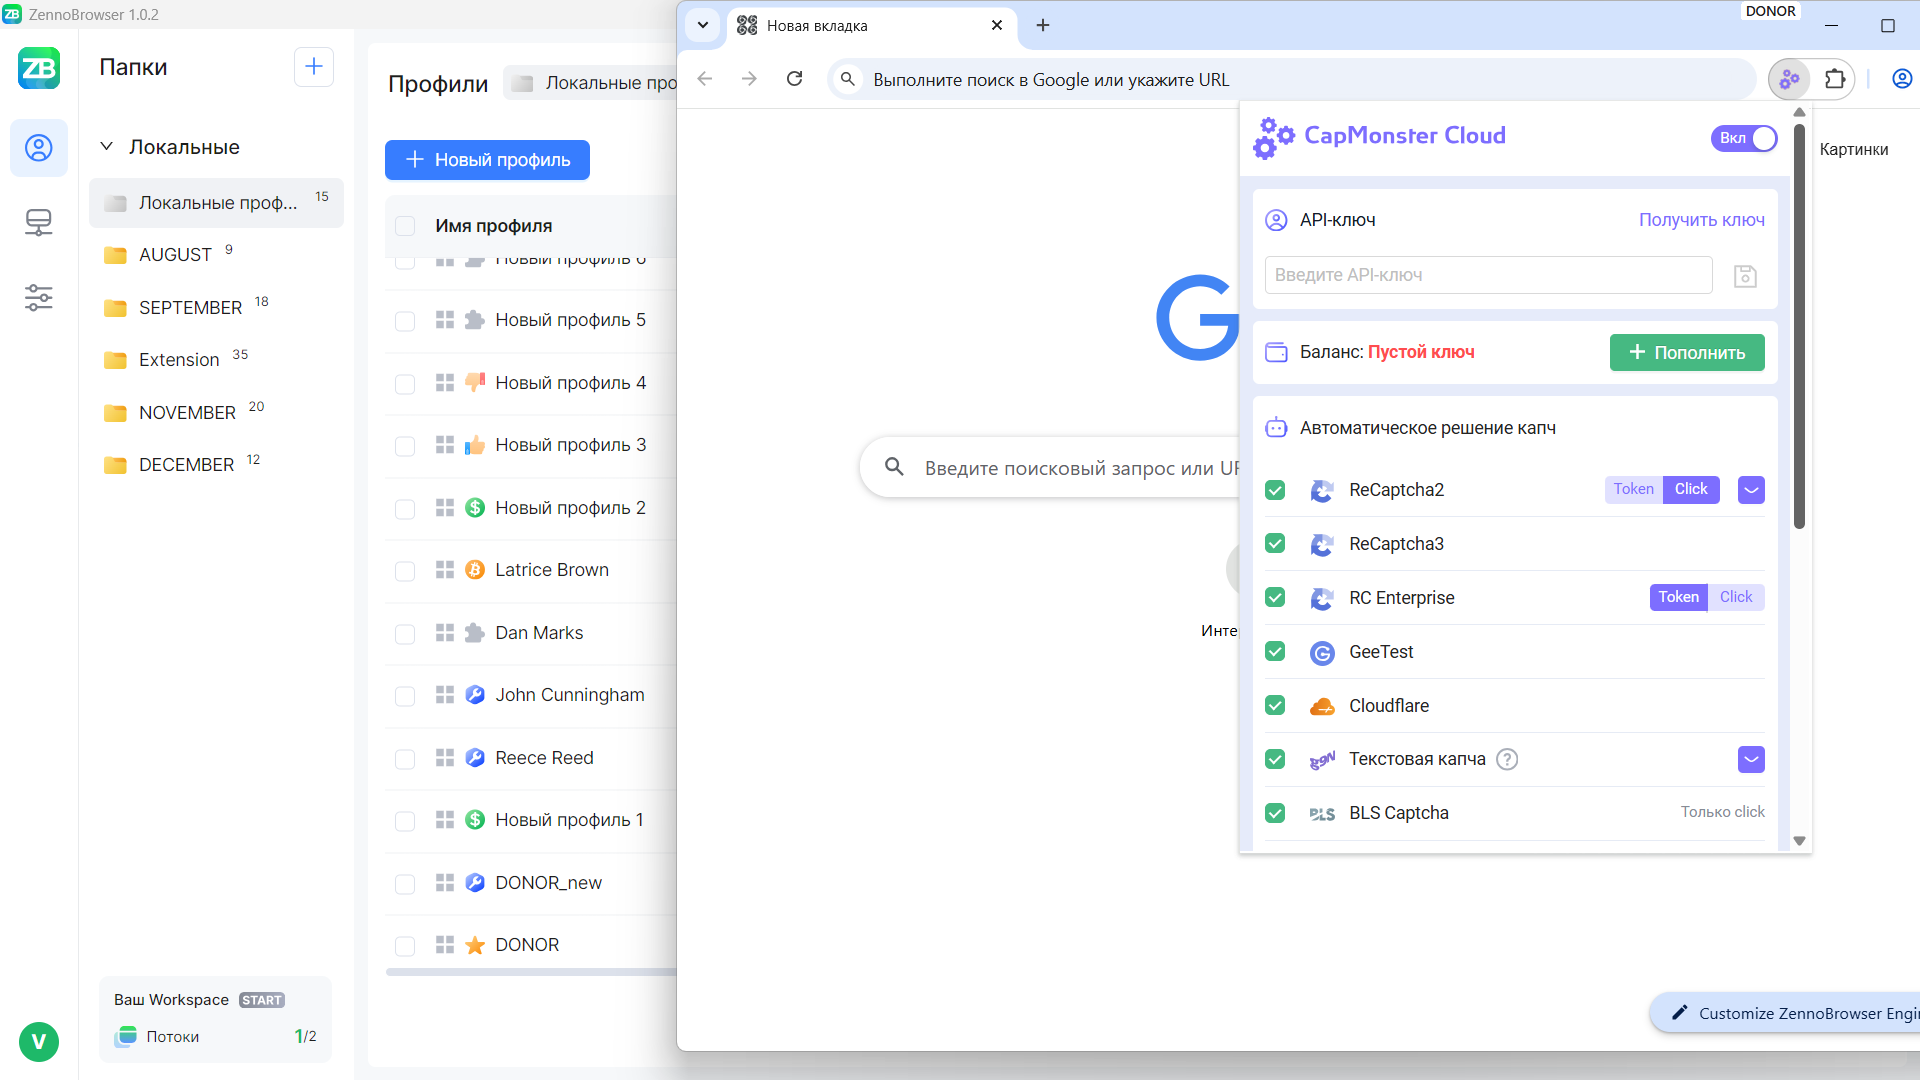Open the browser extensions puzzle icon
This screenshot has width=1920, height=1080.
pos(1835,79)
